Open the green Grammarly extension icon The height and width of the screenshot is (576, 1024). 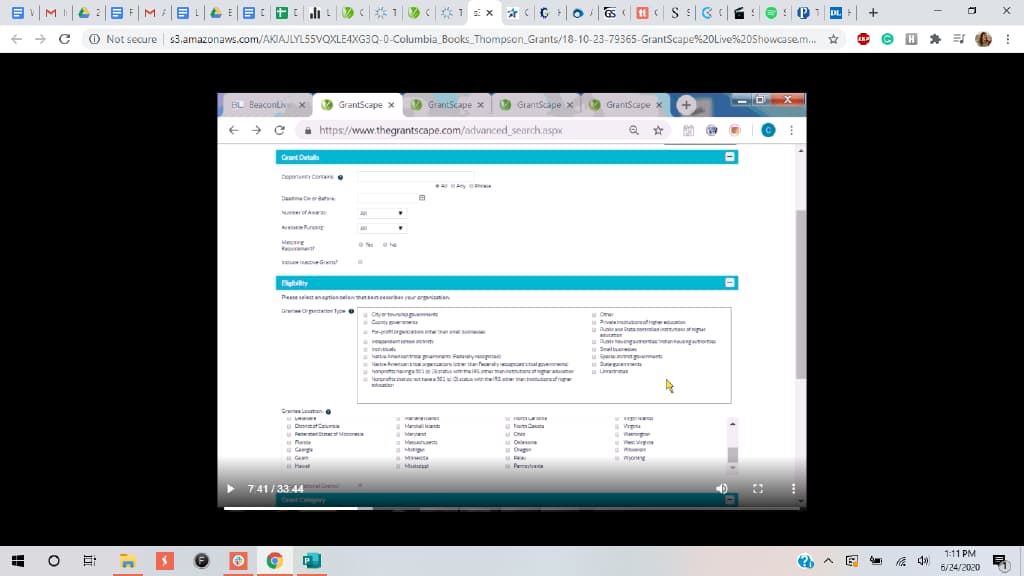pos(887,39)
